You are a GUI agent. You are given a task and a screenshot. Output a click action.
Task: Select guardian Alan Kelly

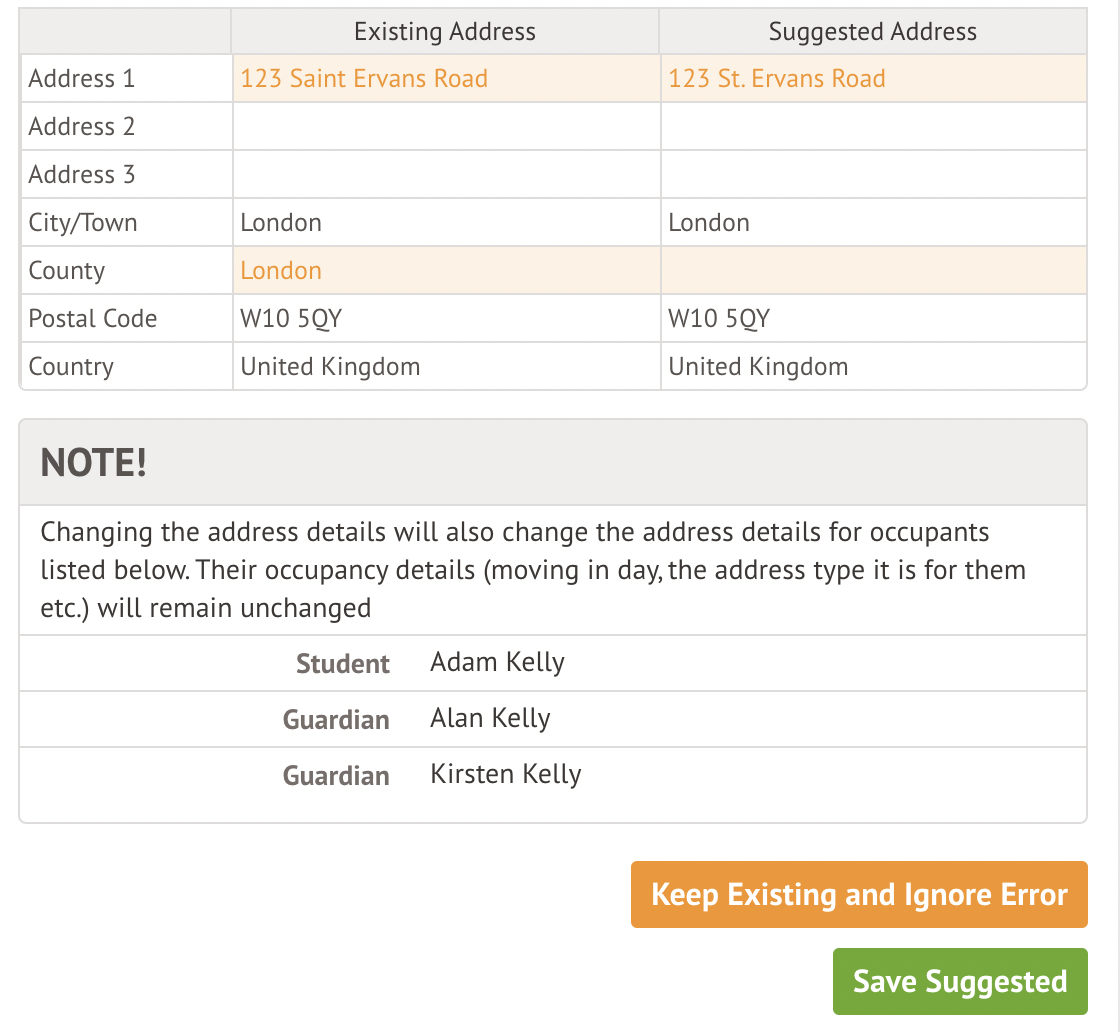click(x=490, y=718)
